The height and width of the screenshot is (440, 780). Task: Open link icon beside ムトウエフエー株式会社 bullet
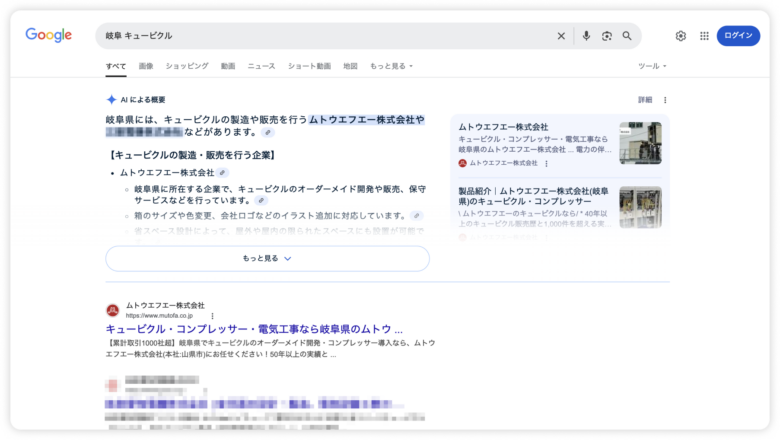click(x=222, y=173)
